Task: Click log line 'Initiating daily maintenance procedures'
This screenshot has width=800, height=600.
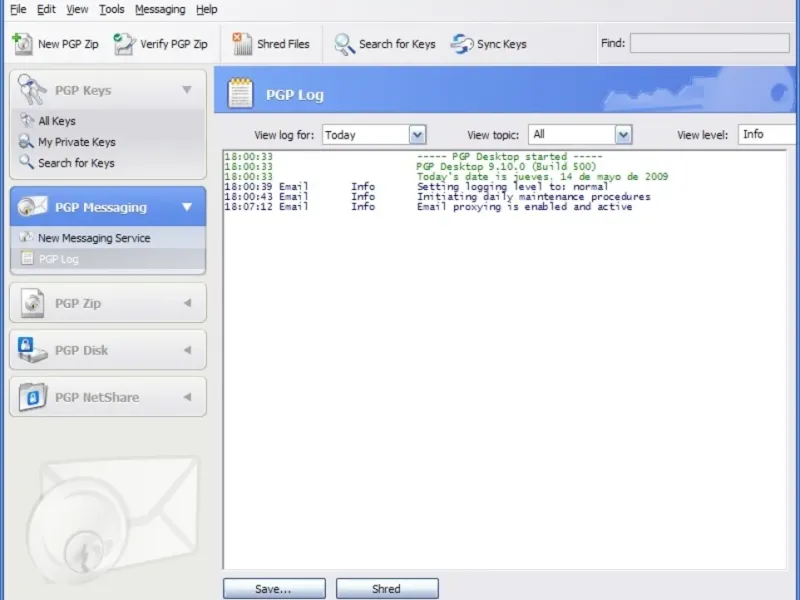Action: click(534, 196)
